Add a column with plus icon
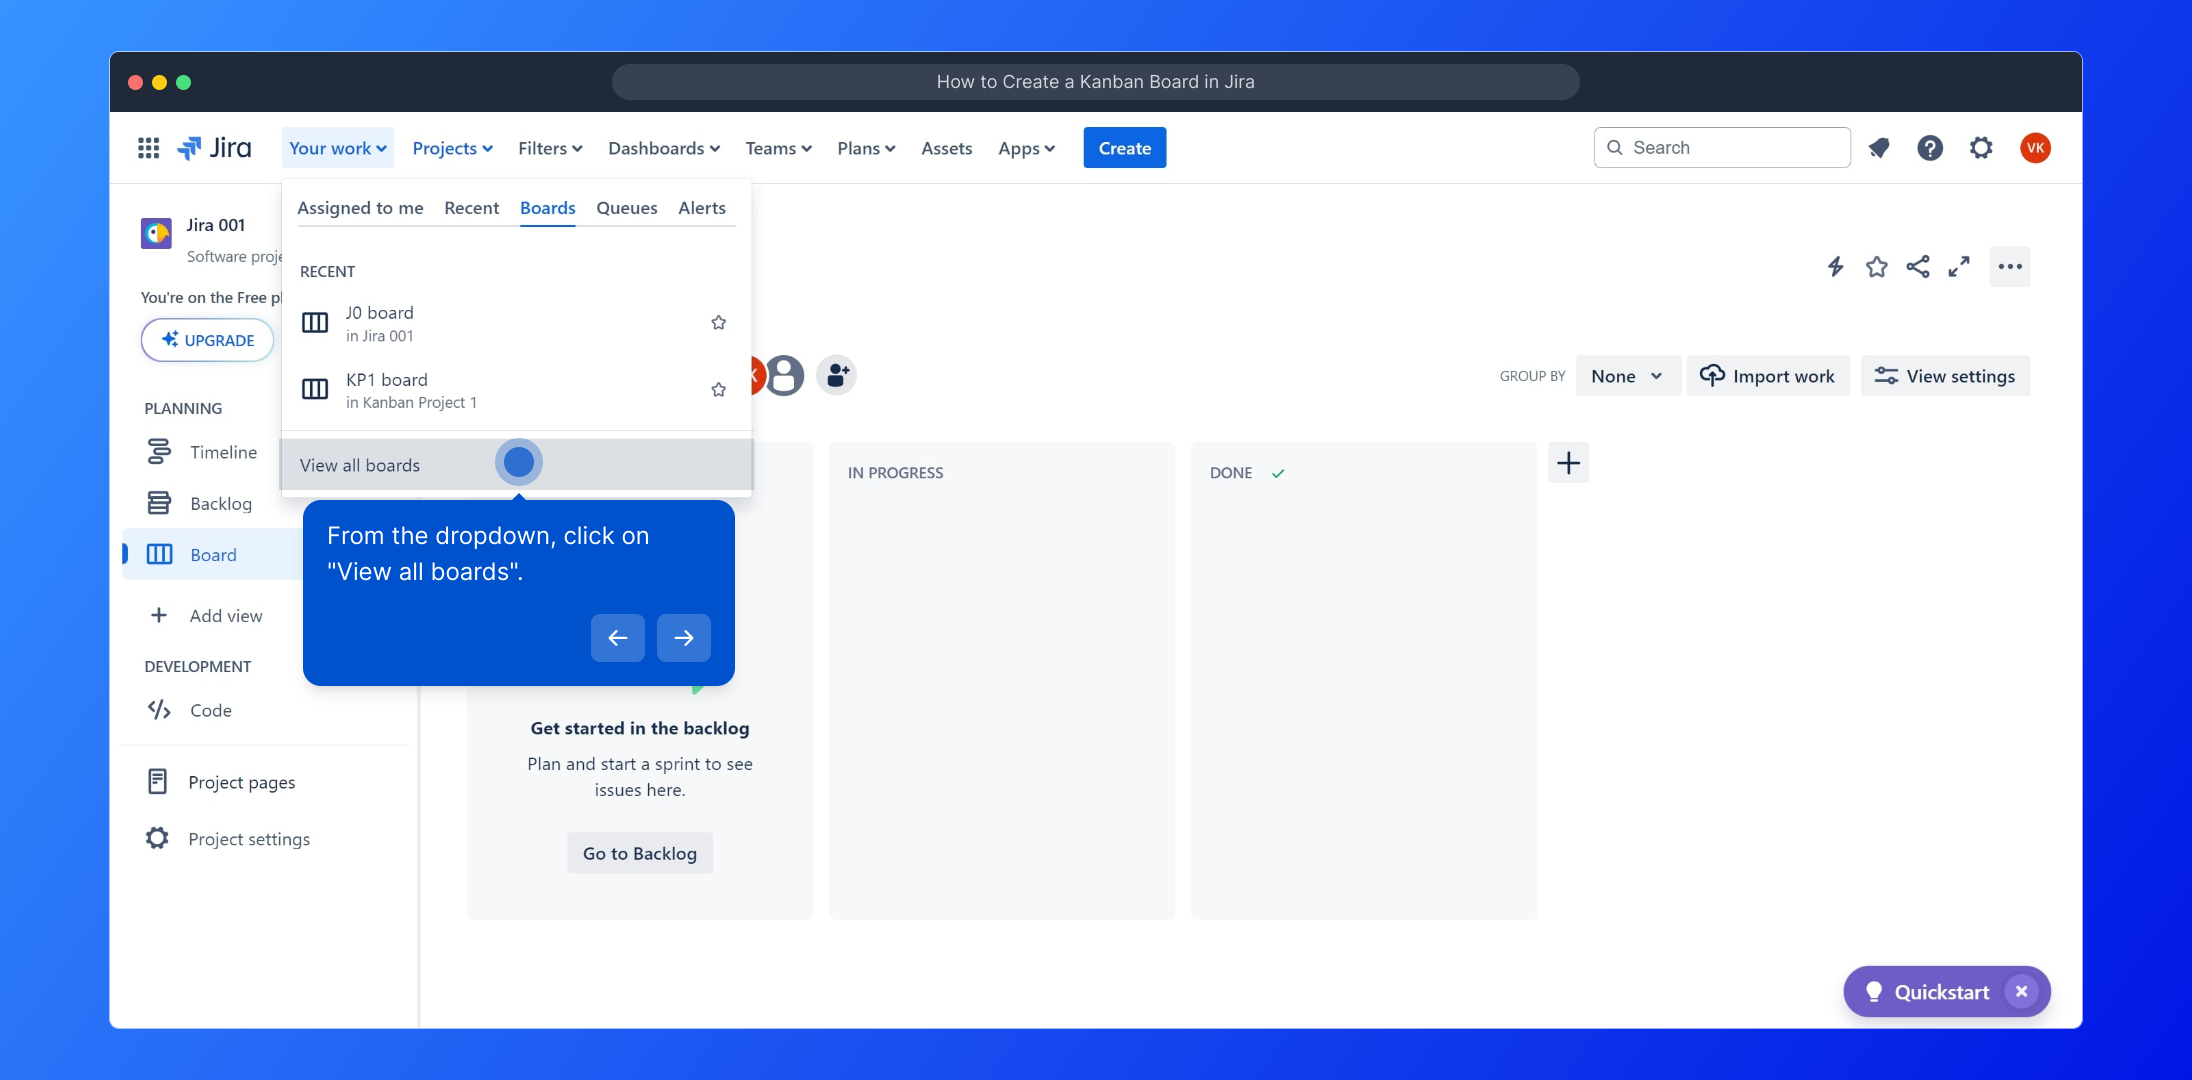2192x1080 pixels. [1568, 463]
